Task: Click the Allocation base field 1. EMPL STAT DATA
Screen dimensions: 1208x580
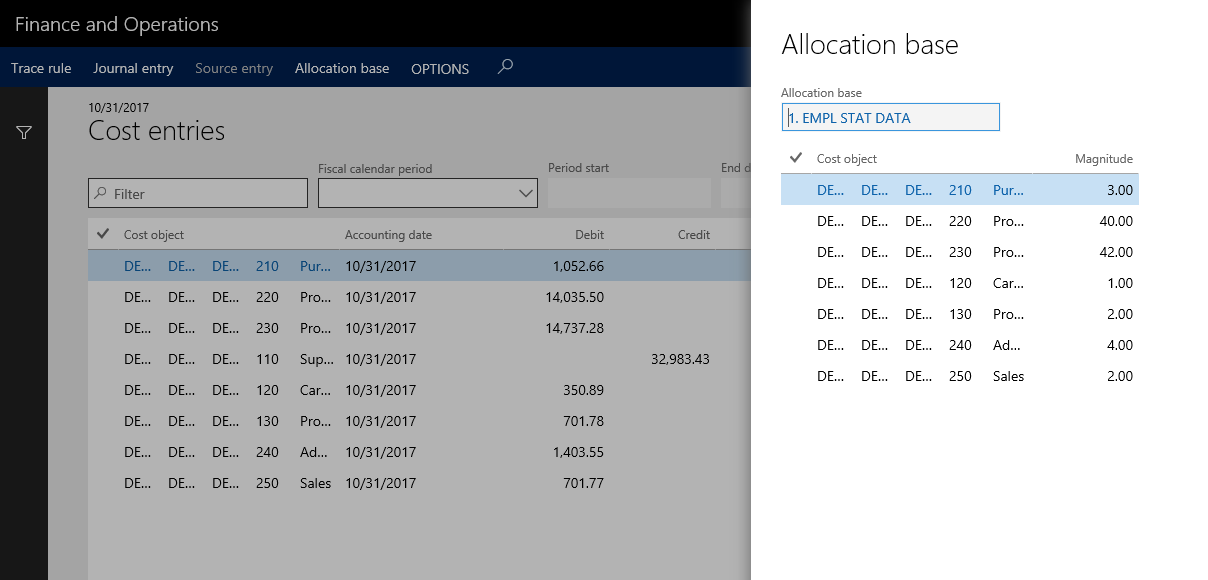Action: [890, 118]
